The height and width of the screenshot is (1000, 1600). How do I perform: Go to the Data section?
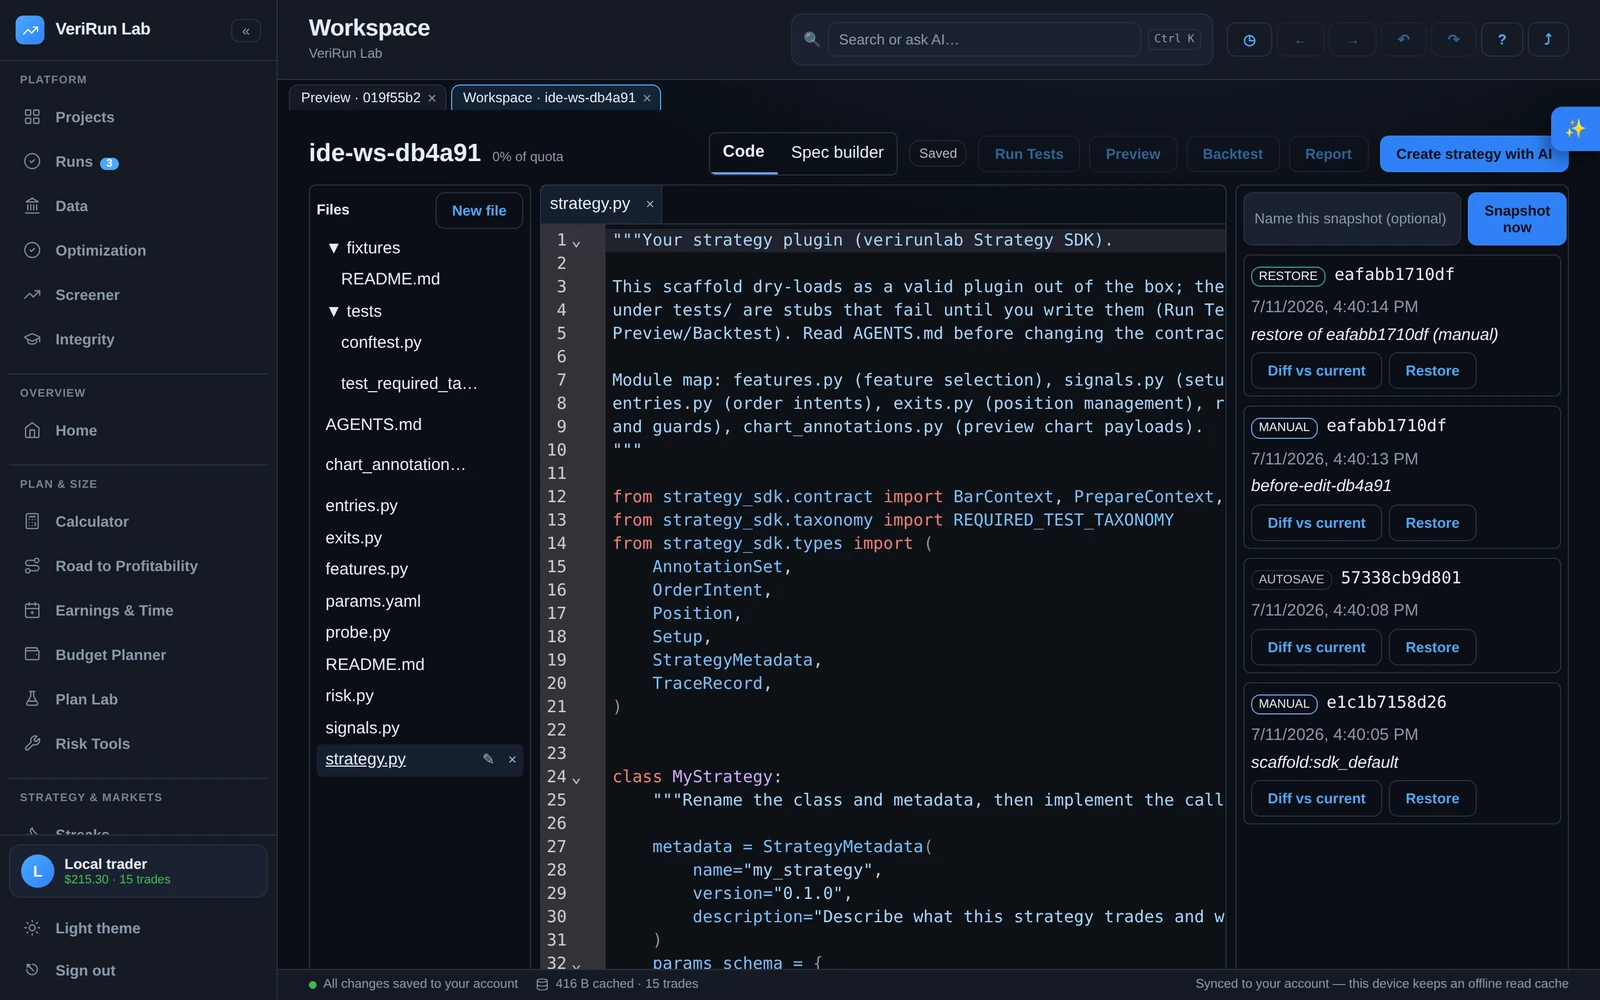(138, 206)
